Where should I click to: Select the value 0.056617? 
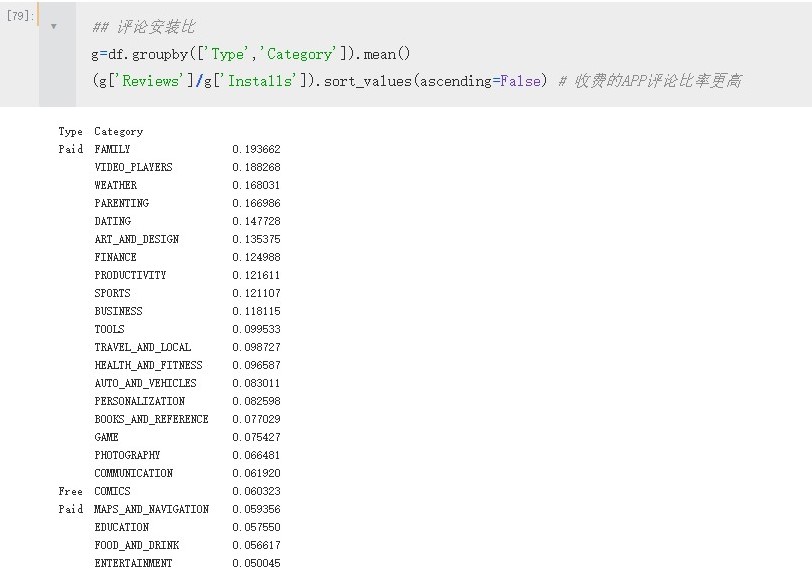pyautogui.click(x=256, y=546)
